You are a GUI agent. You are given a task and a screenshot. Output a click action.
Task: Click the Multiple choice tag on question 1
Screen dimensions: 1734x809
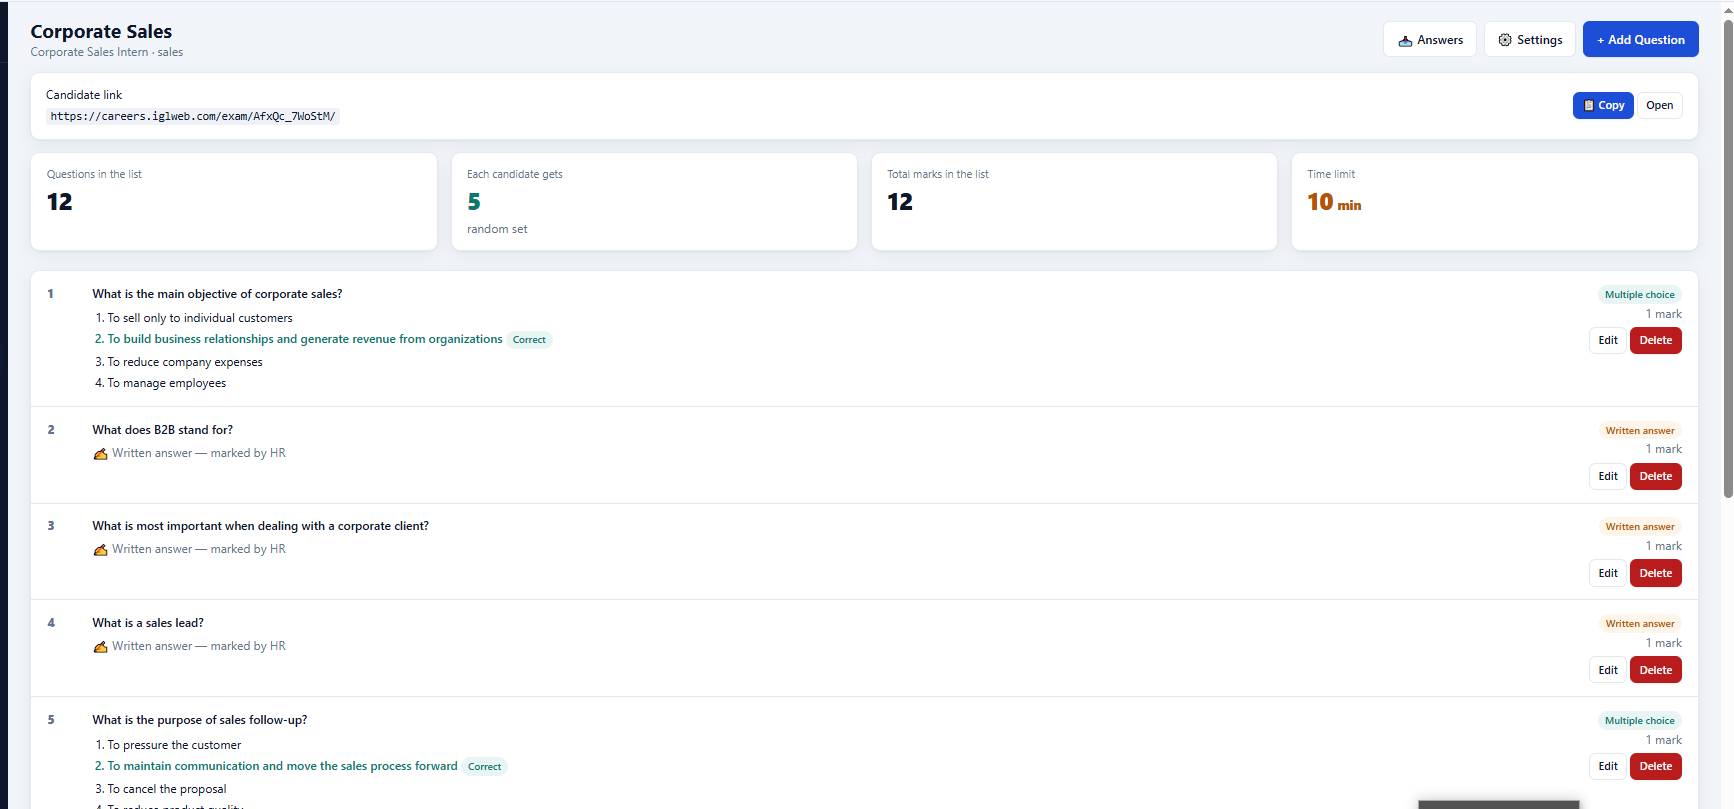point(1639,295)
